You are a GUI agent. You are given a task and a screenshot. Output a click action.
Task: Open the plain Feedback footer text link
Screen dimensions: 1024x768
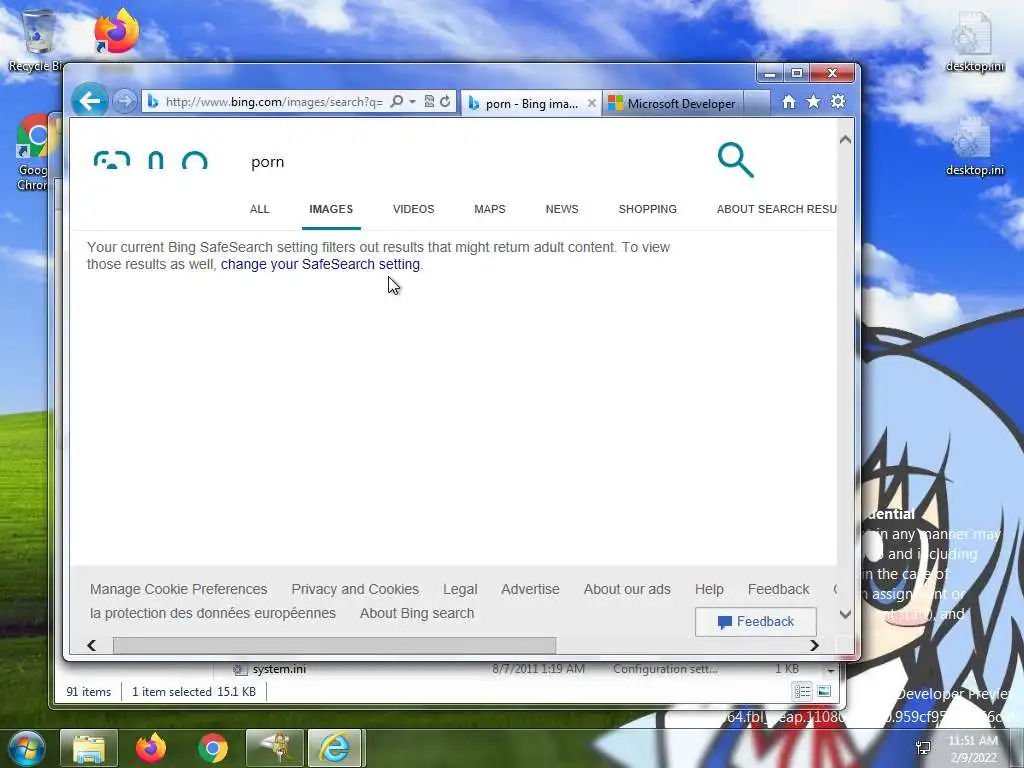coord(778,589)
